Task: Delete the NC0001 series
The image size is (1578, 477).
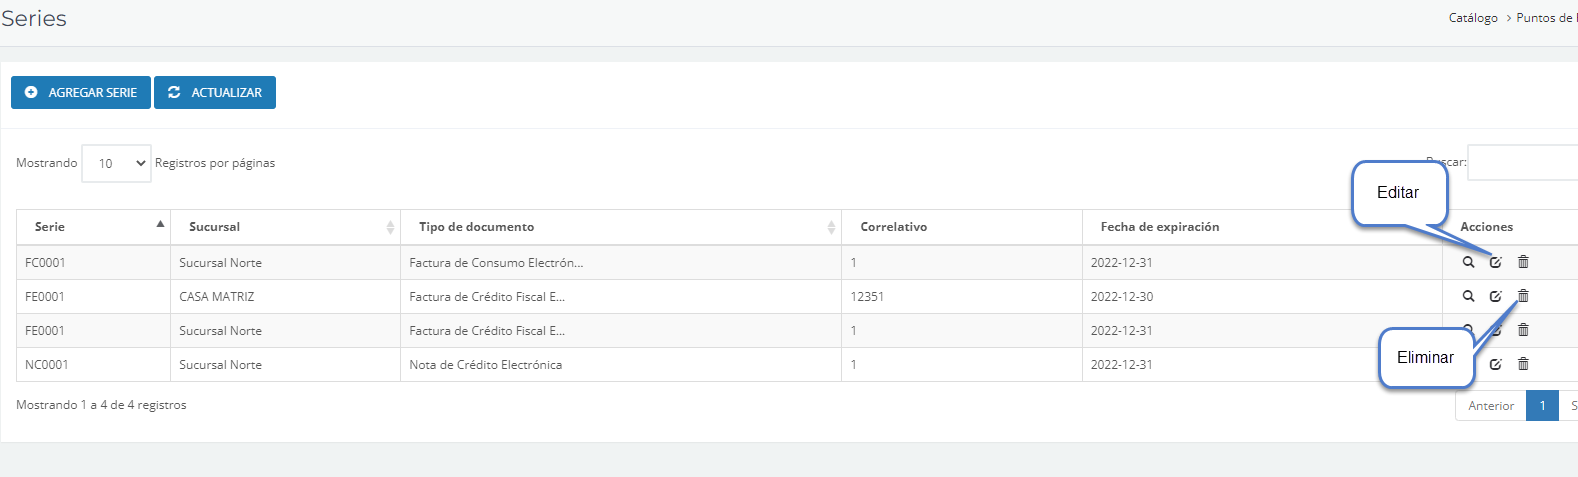Action: tap(1523, 364)
